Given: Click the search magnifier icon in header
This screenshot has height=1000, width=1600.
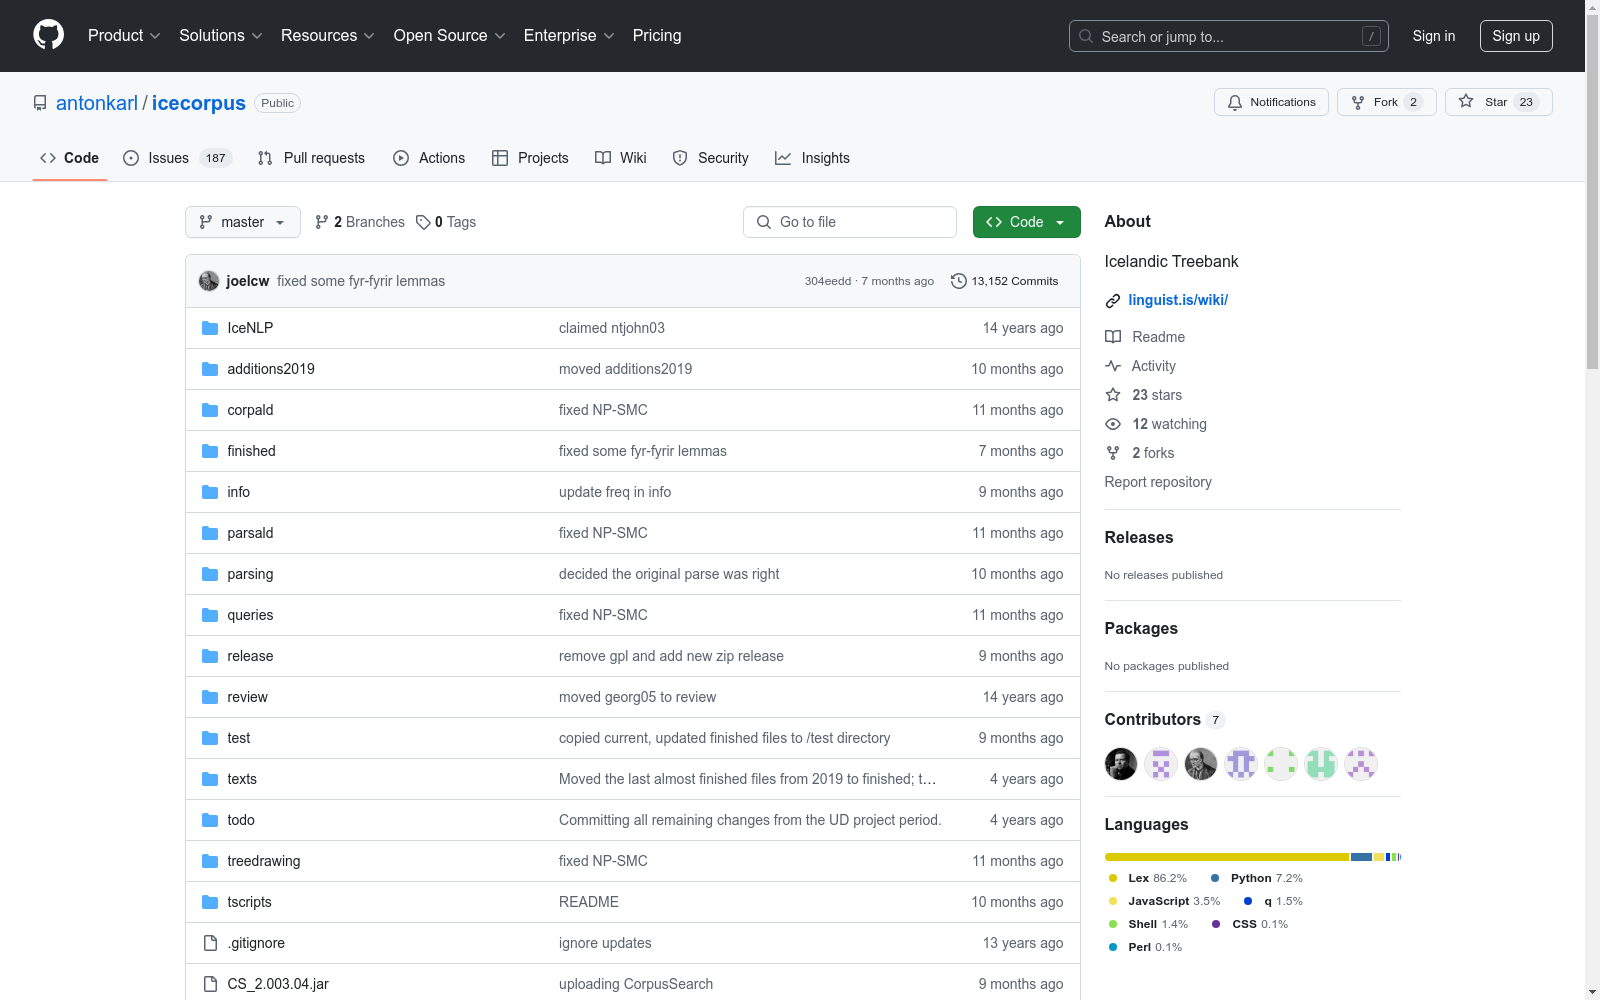Looking at the screenshot, I should click(1086, 36).
